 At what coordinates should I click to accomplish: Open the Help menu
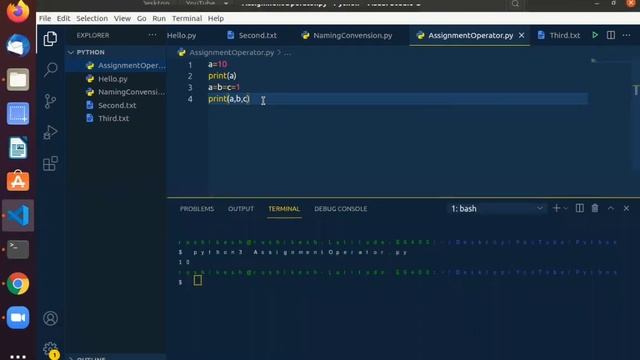point(216,18)
